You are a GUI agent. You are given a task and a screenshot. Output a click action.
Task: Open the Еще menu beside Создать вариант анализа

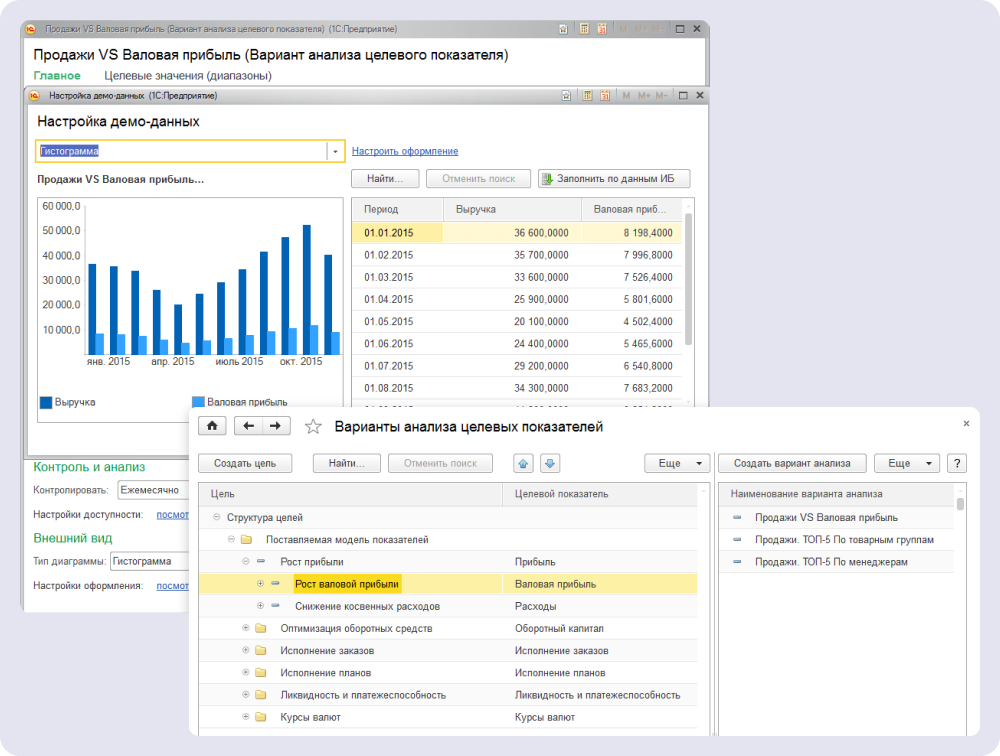[x=906, y=463]
